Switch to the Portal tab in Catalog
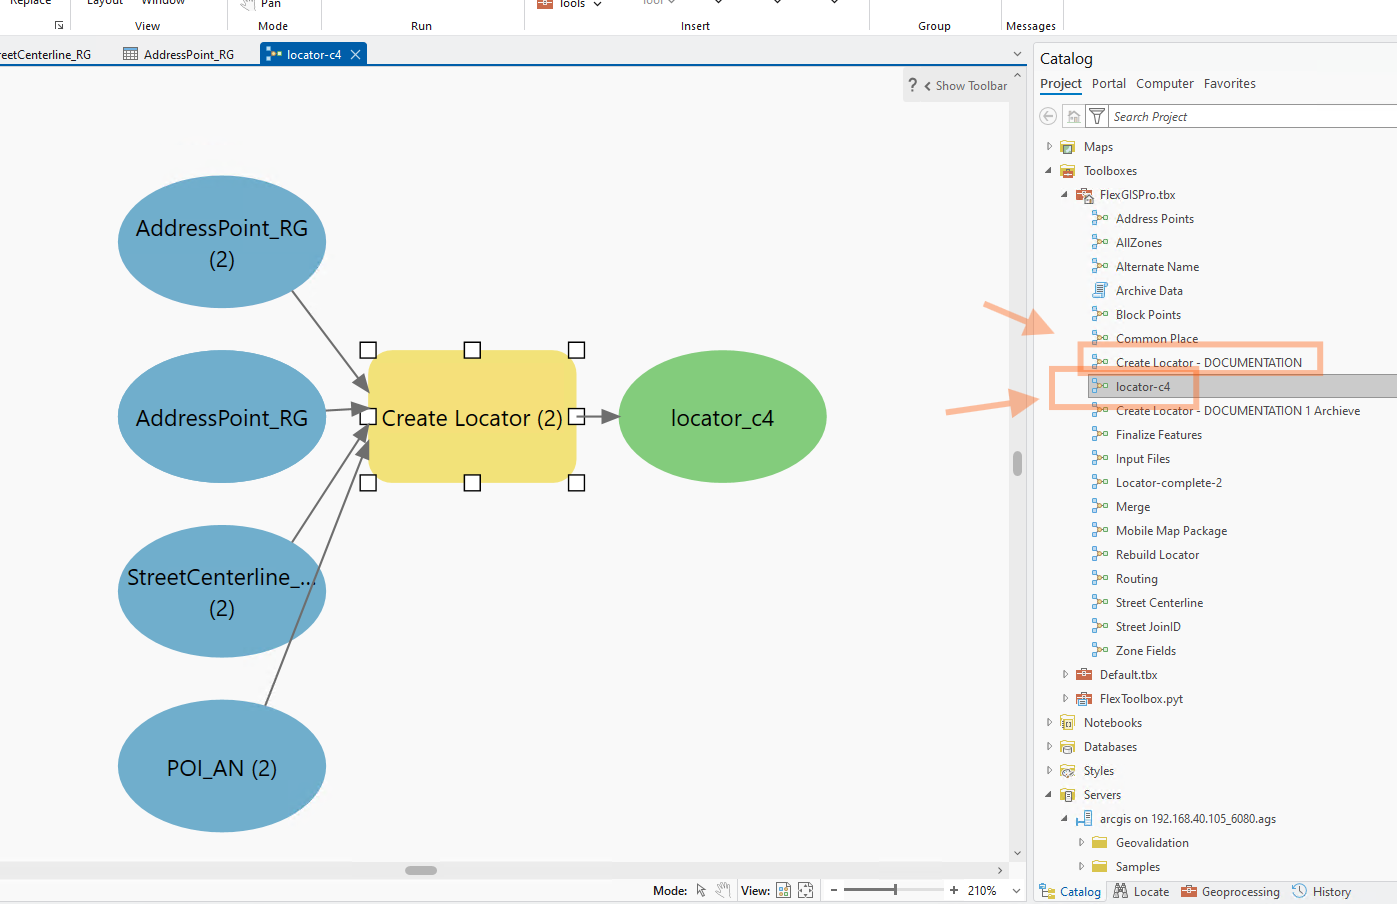This screenshot has height=904, width=1397. point(1108,84)
